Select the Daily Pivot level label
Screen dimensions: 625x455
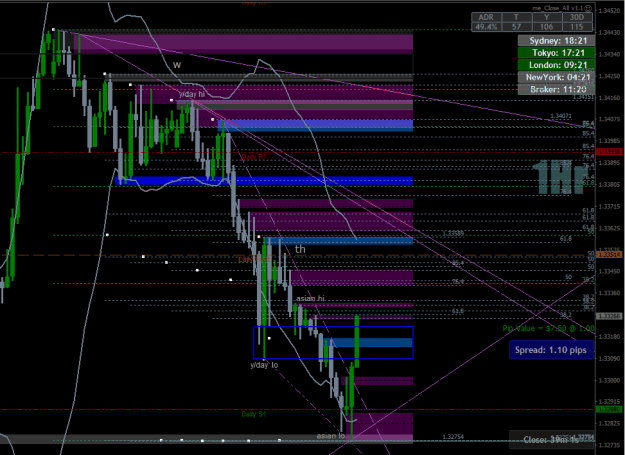click(254, 259)
